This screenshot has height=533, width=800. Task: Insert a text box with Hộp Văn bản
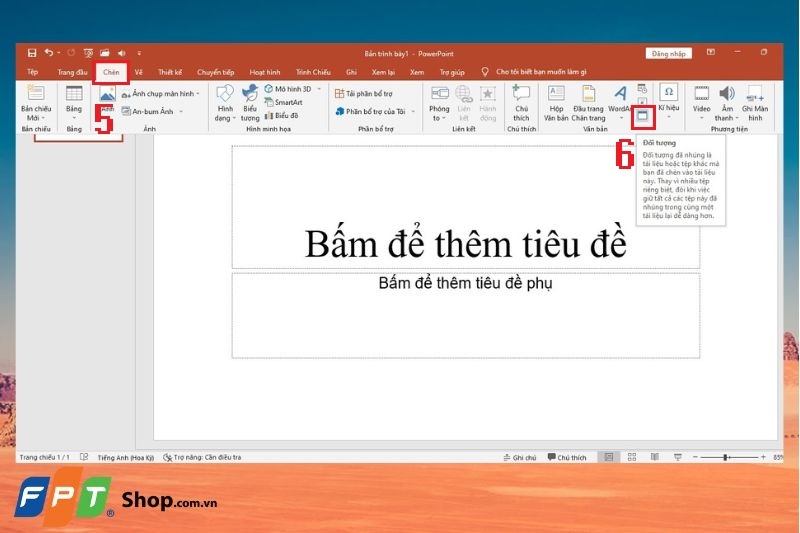tap(556, 104)
